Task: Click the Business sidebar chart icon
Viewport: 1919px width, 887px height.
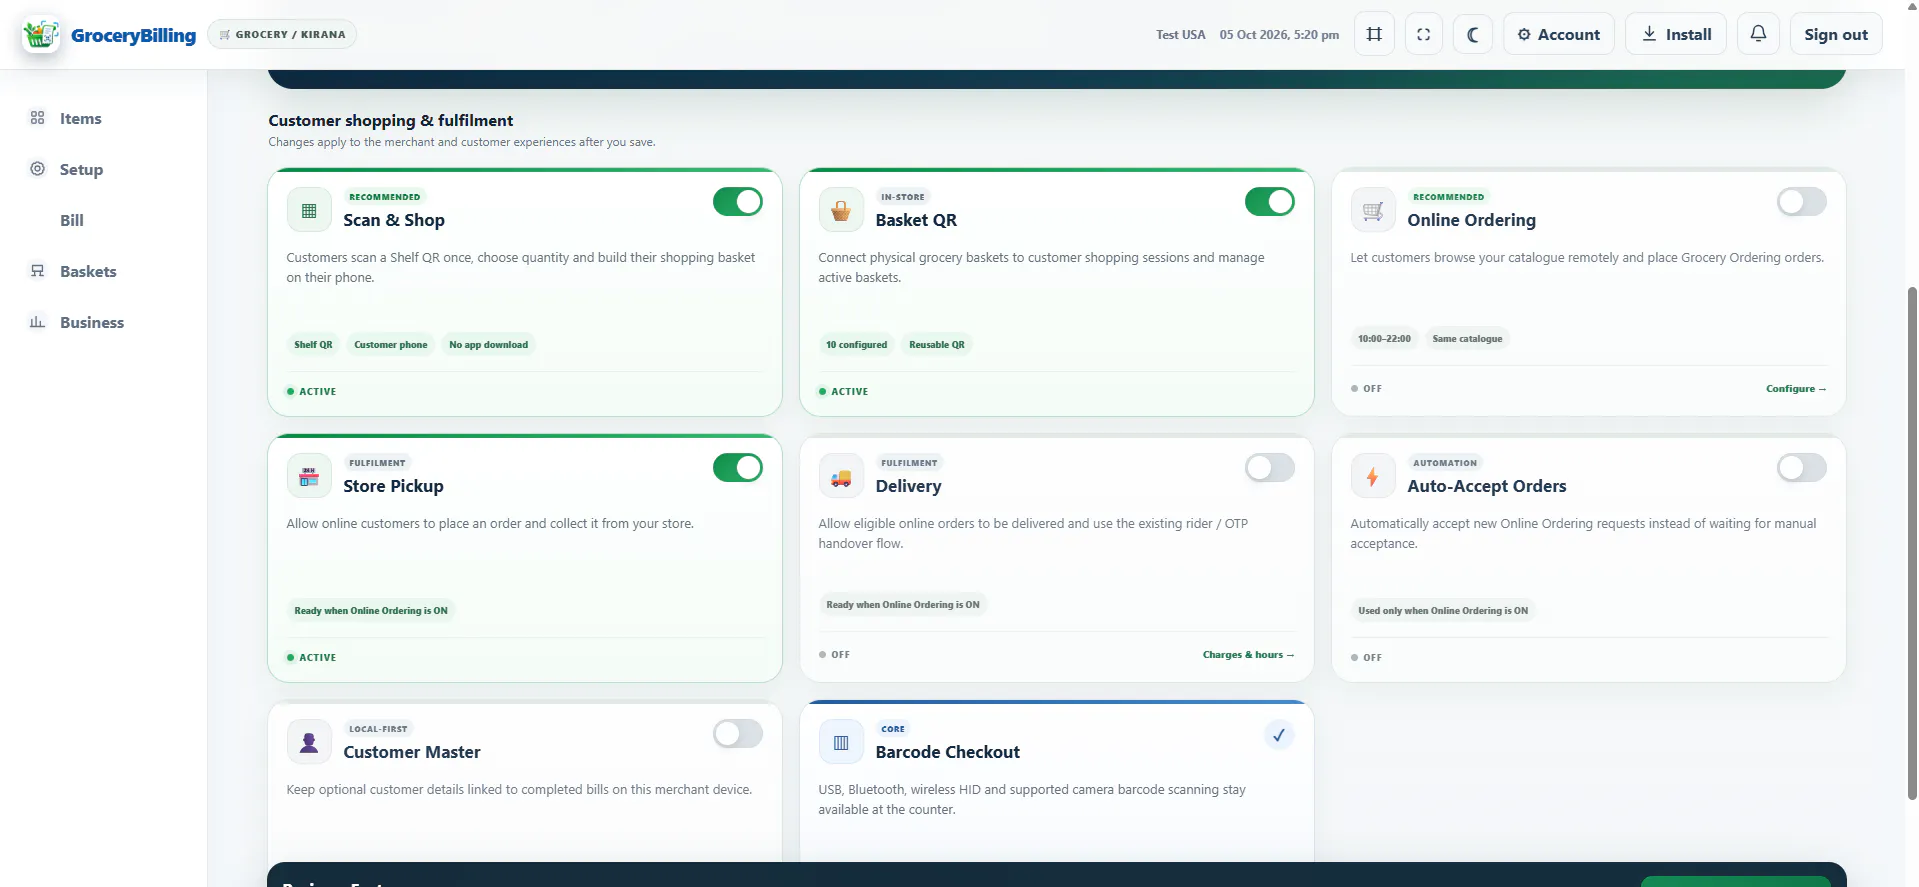Action: 38,322
